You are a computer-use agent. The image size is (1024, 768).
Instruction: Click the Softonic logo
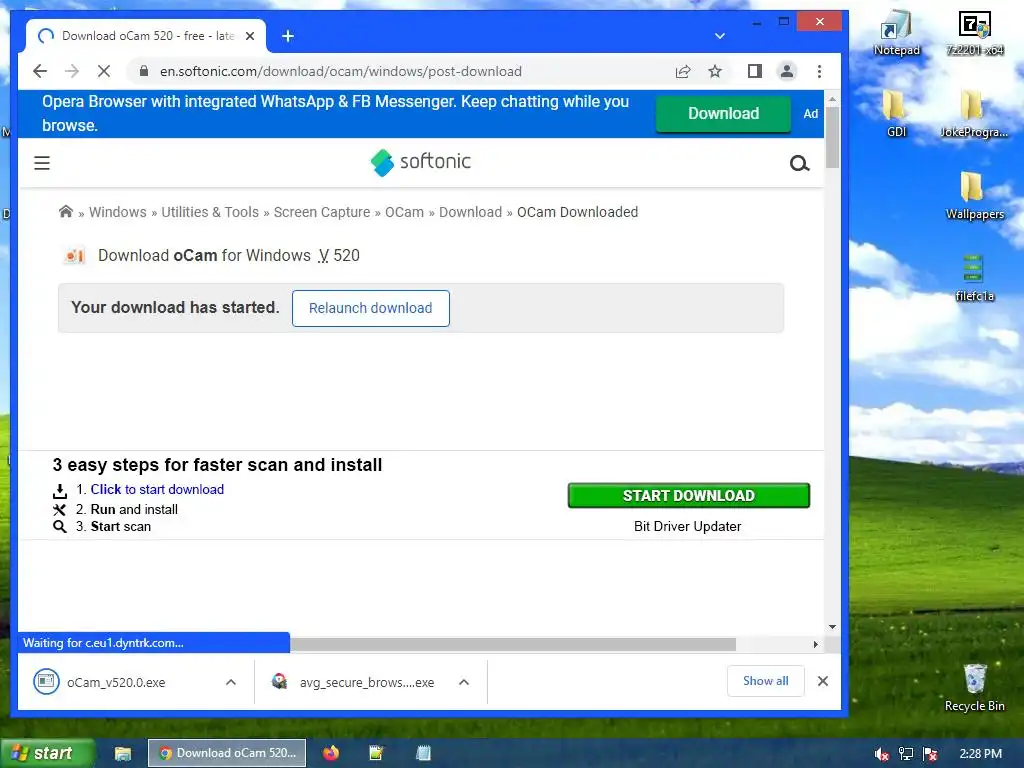pos(421,162)
